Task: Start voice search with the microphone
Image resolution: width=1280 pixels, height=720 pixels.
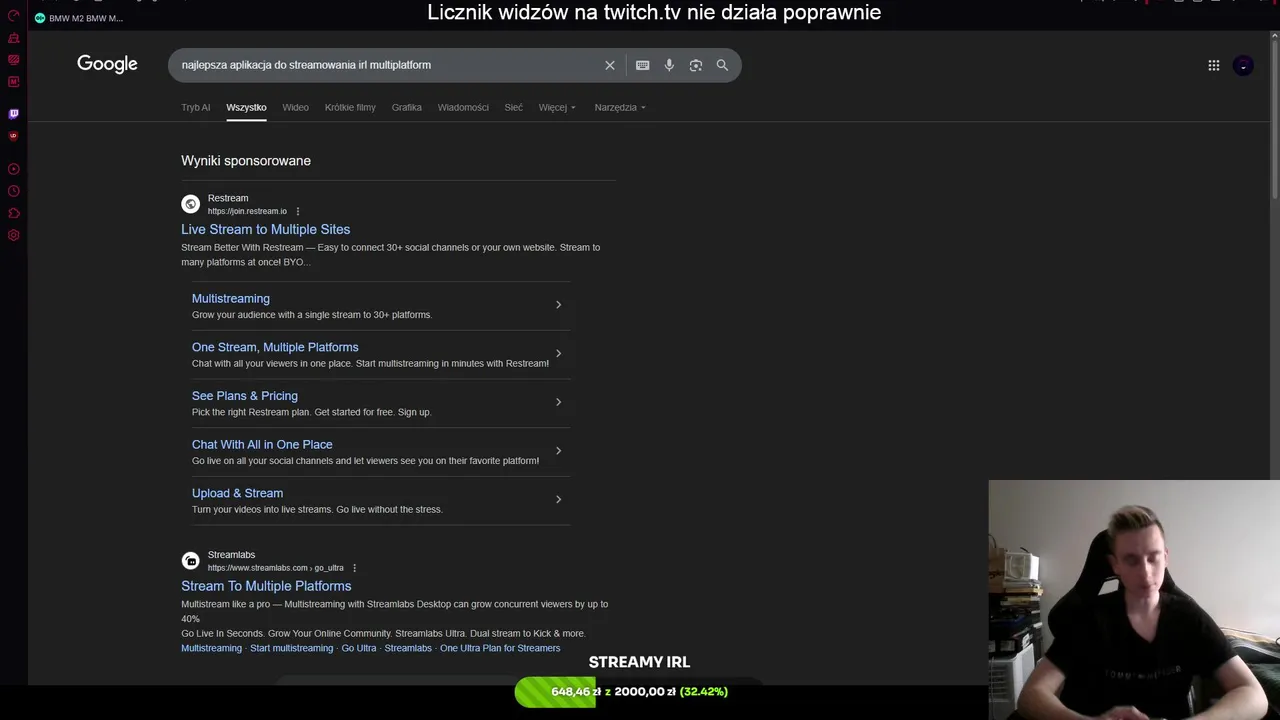Action: point(669,65)
